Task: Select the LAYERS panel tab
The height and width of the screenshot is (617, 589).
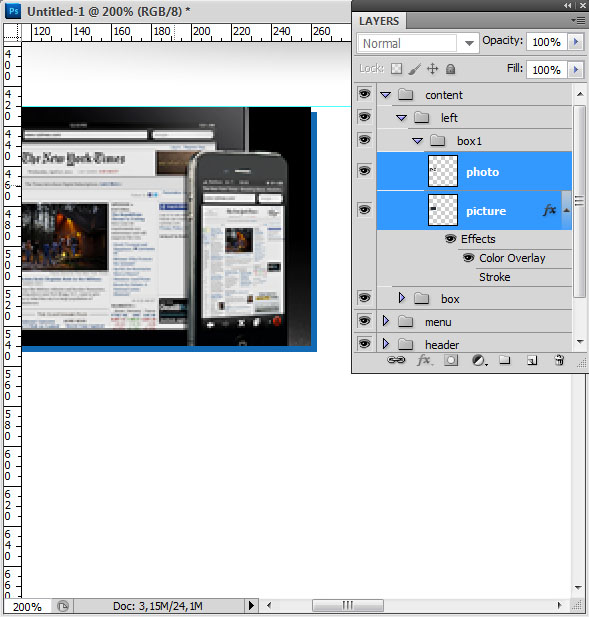Action: point(379,21)
